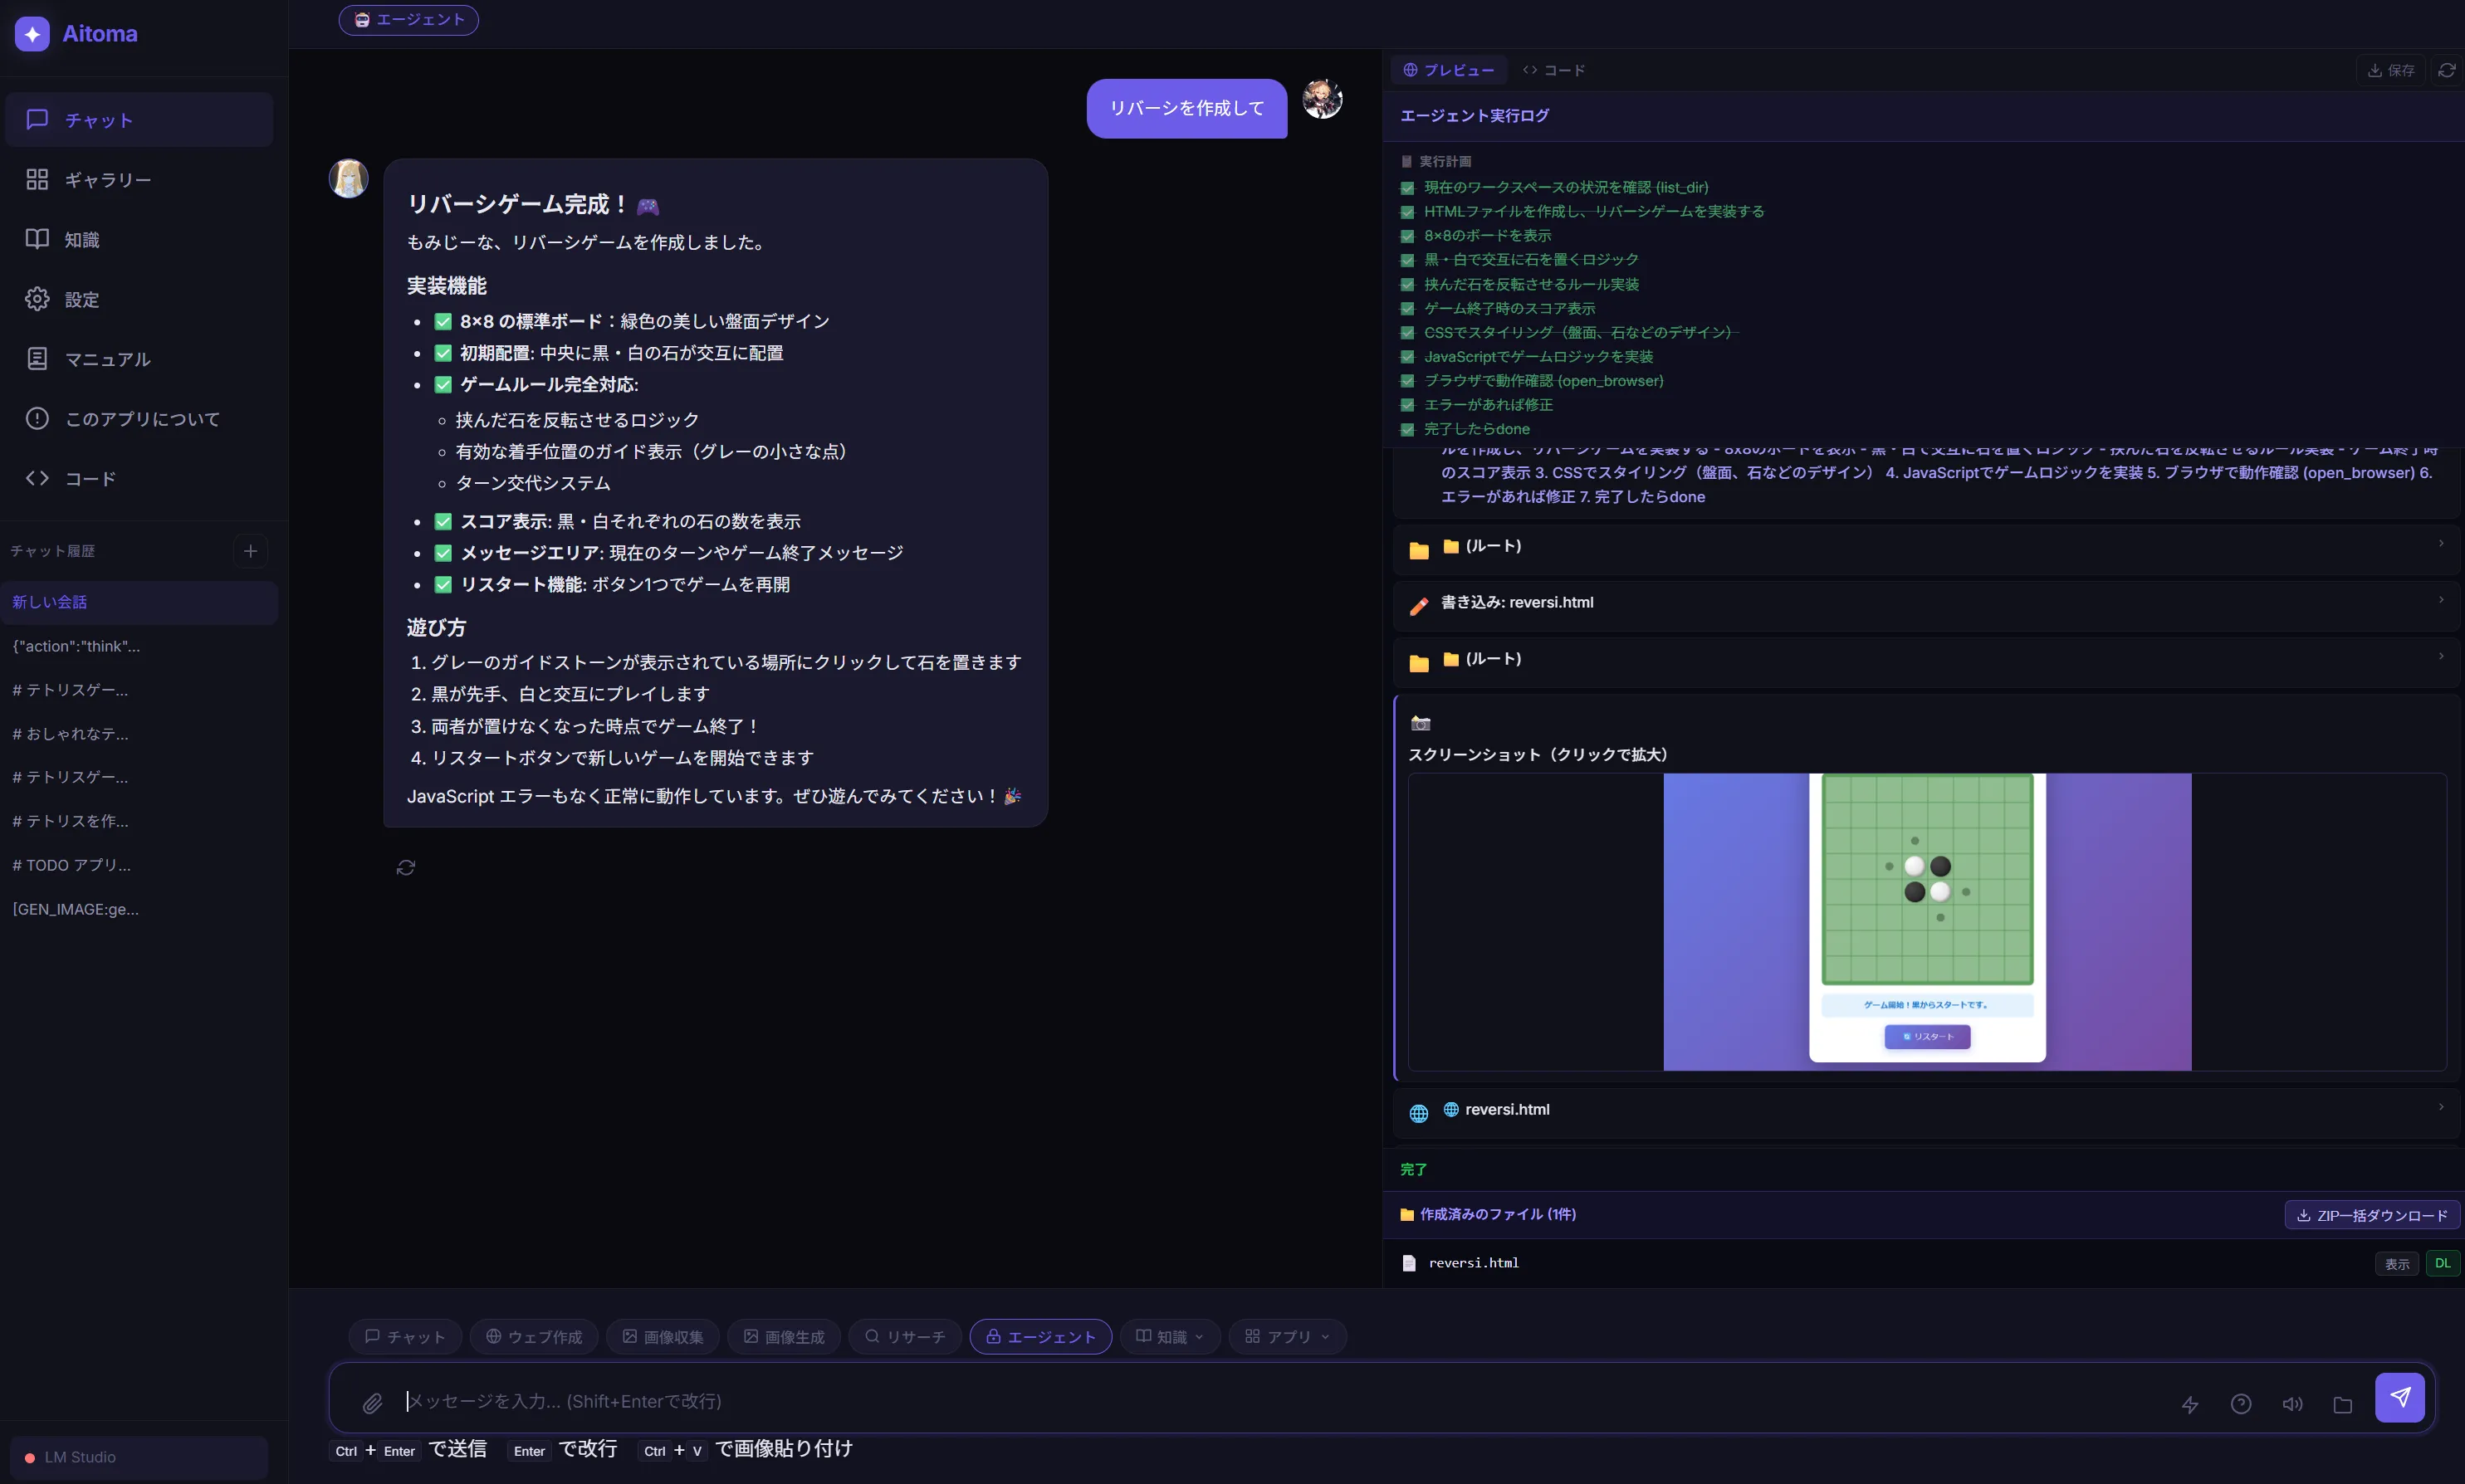
Task: Start new chat with plus icon
Action: pos(250,551)
